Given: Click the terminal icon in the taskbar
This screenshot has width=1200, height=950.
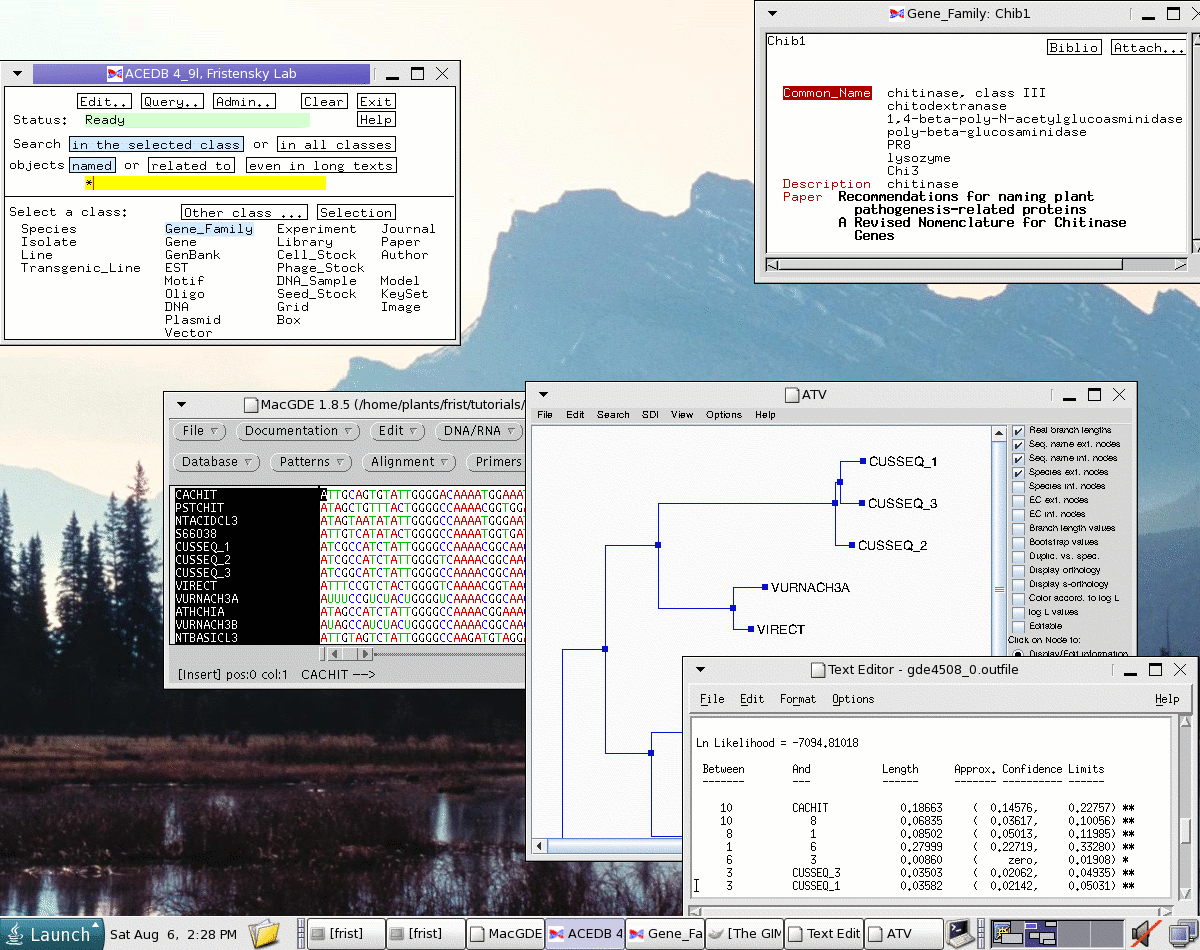Looking at the screenshot, I should point(959,933).
